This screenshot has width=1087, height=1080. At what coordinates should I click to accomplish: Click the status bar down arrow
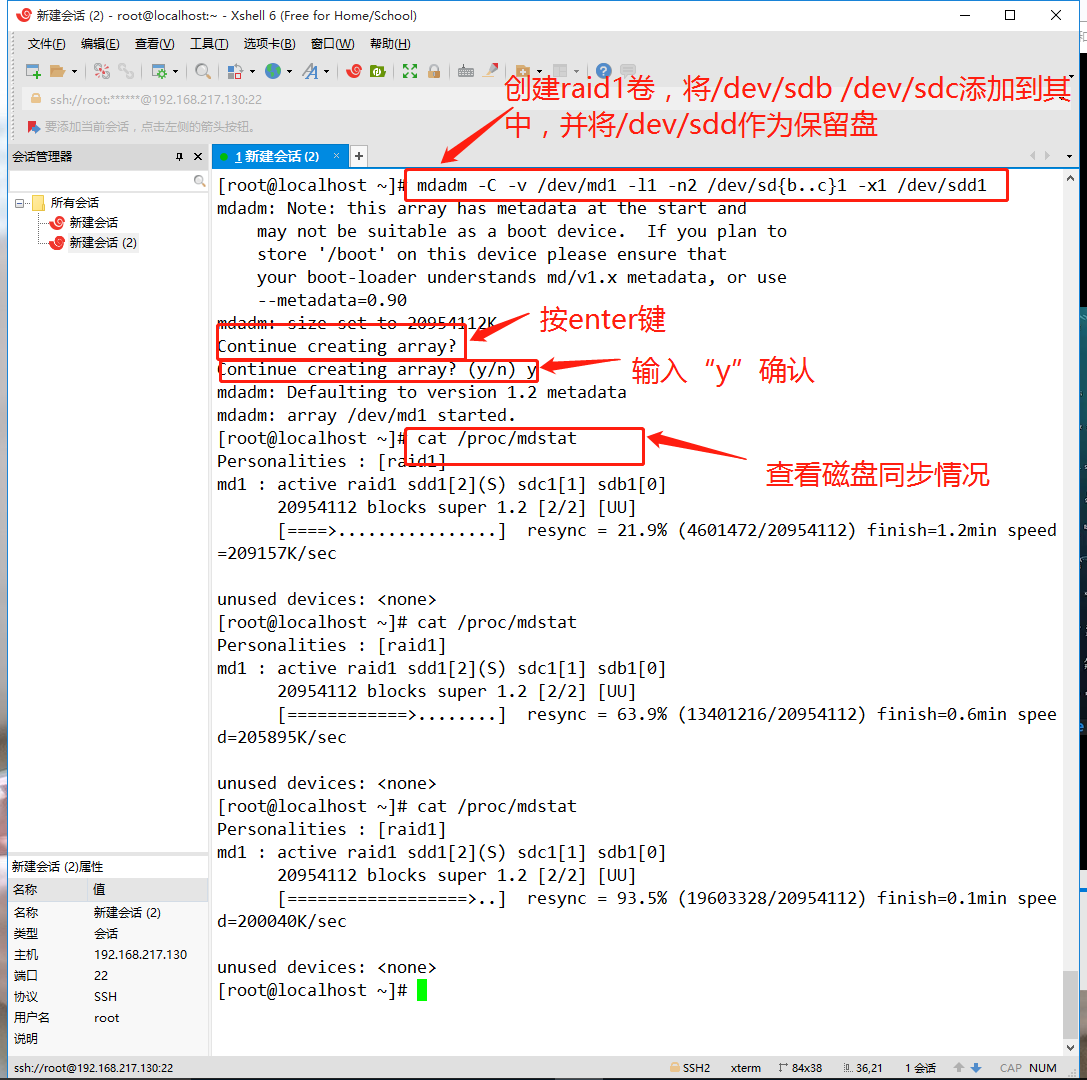pos(976,1068)
